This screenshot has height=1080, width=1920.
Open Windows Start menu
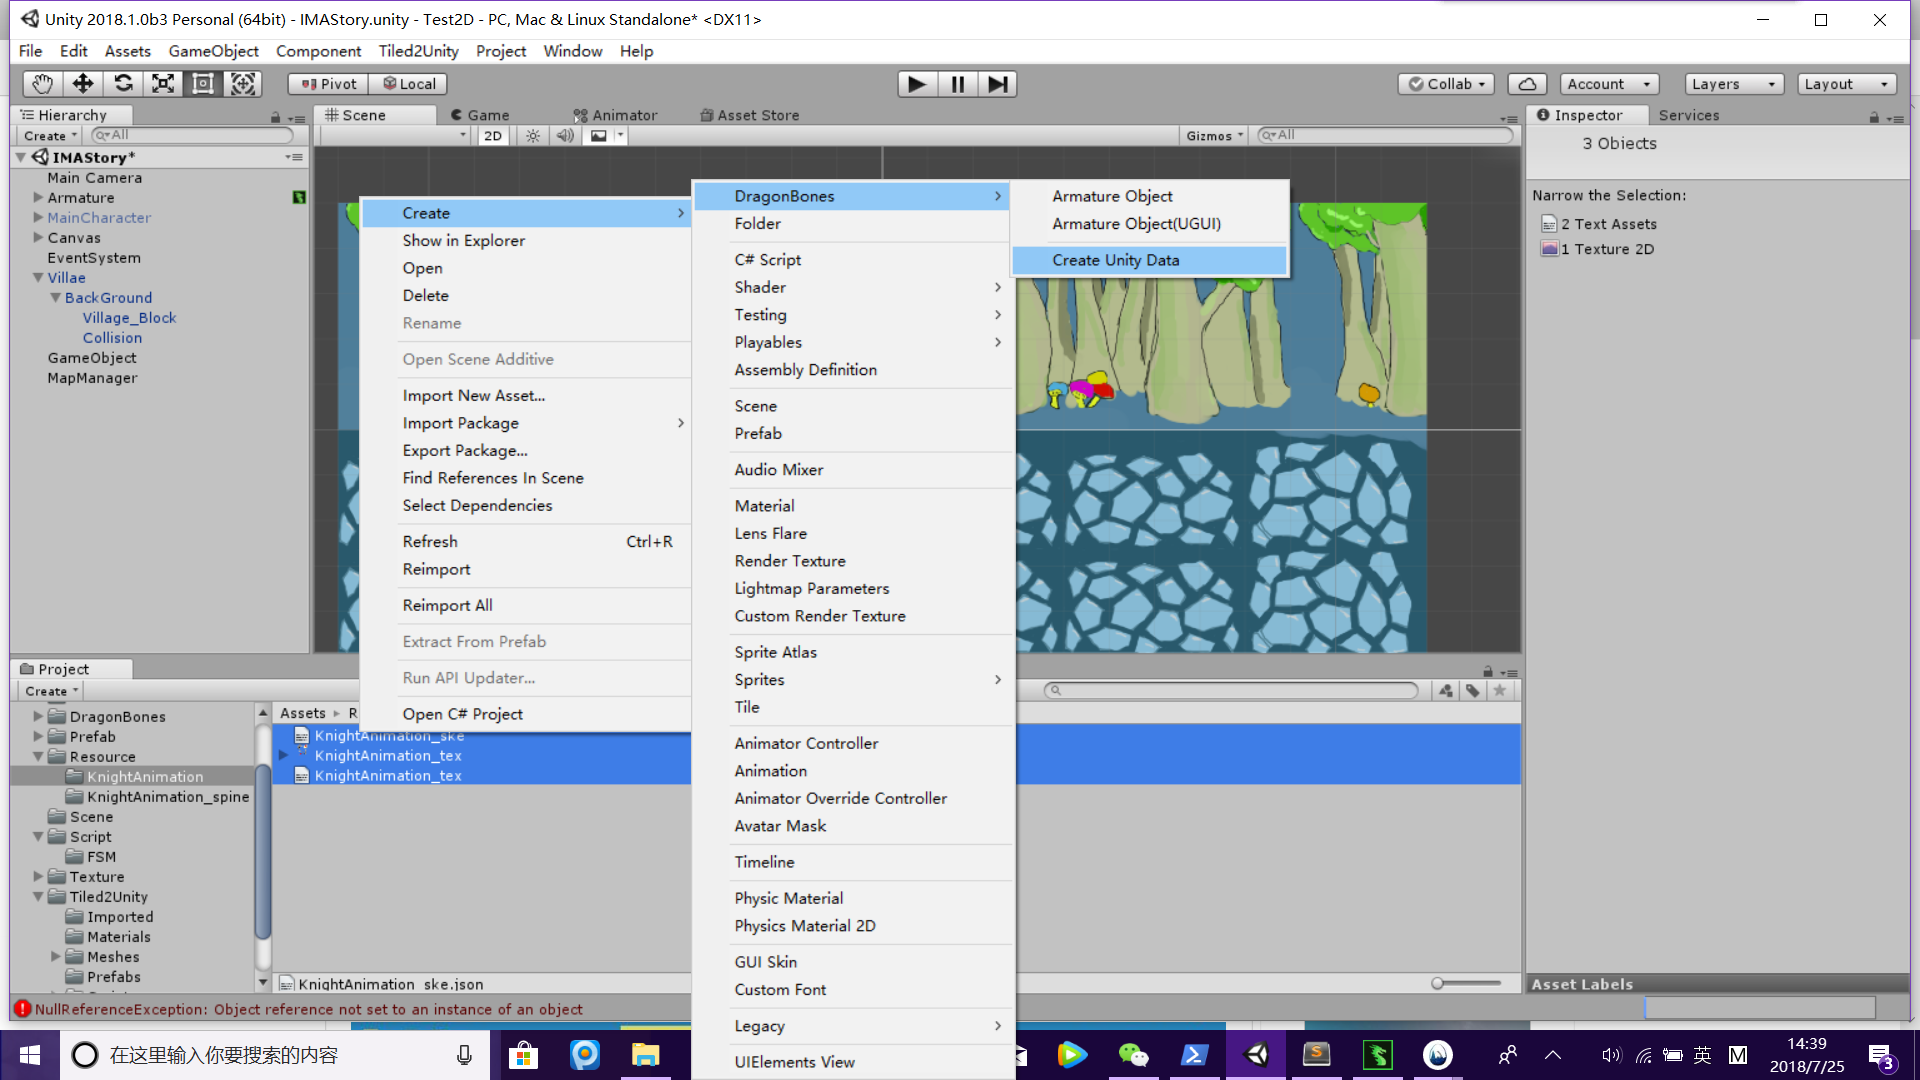[x=30, y=1055]
